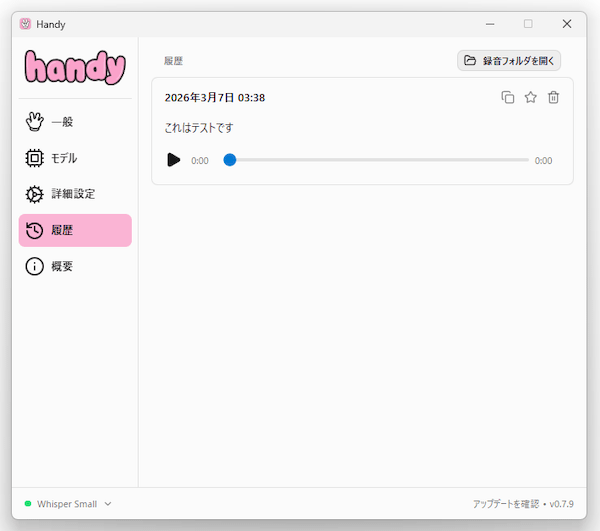Image resolution: width=600 pixels, height=531 pixels.
Task: Click the Handy app icon in the title bar
Action: tap(25, 24)
